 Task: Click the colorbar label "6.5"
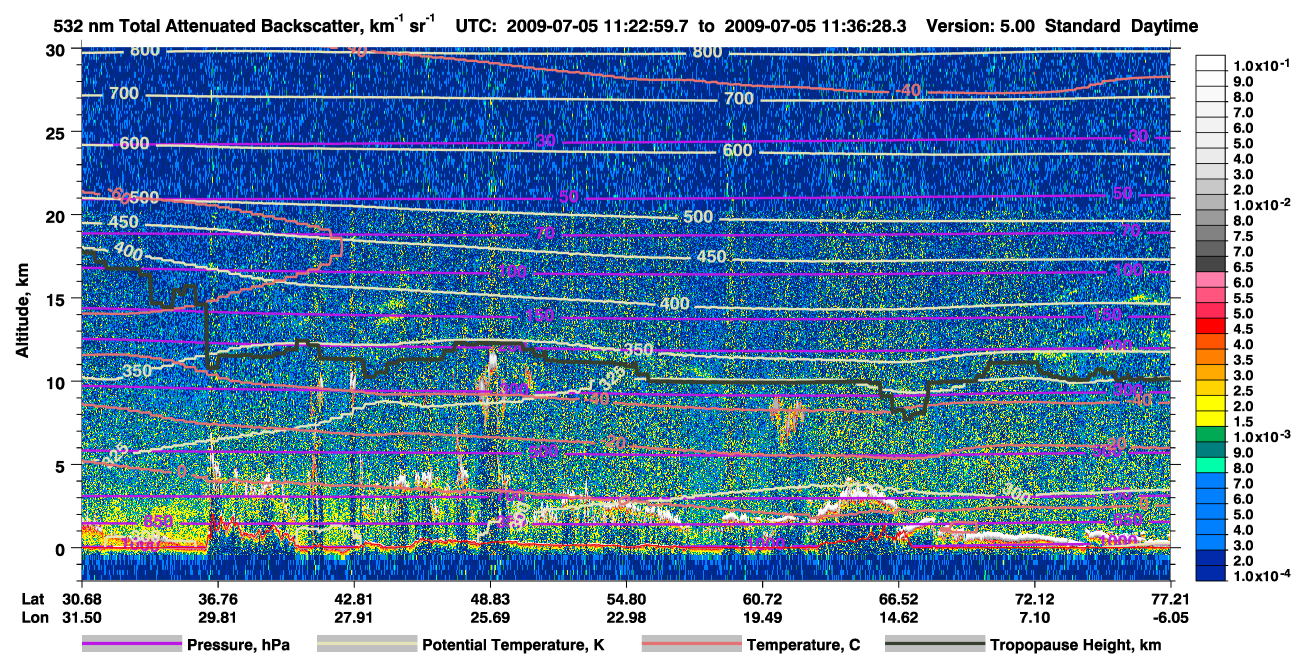coord(1243,267)
